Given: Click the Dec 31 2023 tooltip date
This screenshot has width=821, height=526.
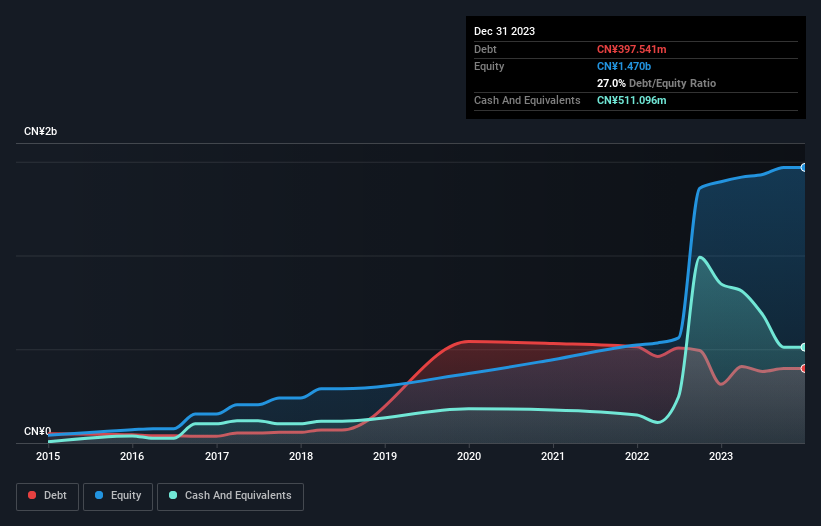Looking at the screenshot, I should click(x=504, y=31).
